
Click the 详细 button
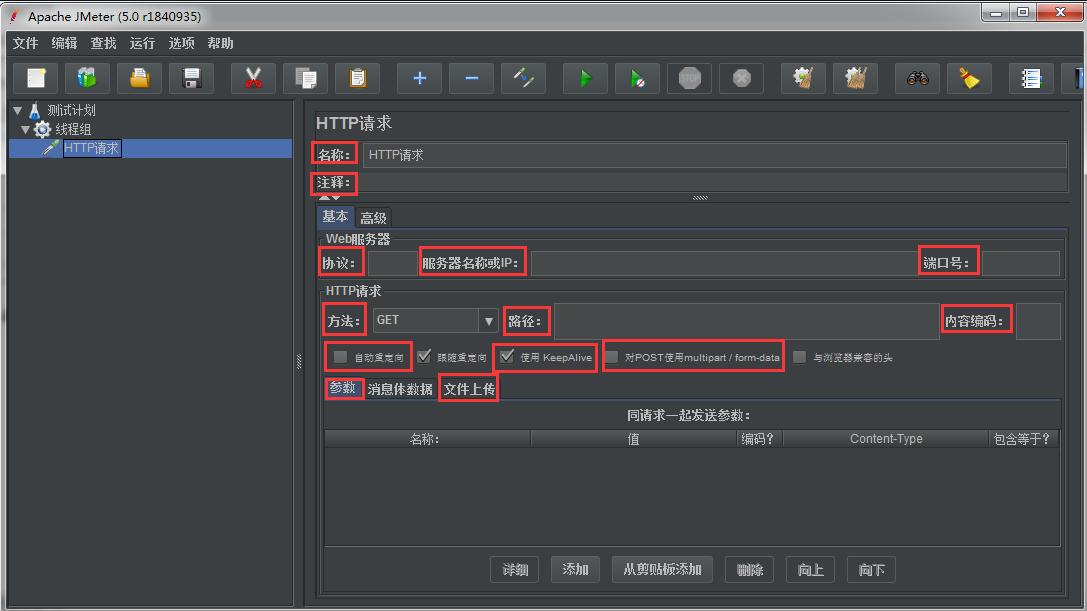515,569
